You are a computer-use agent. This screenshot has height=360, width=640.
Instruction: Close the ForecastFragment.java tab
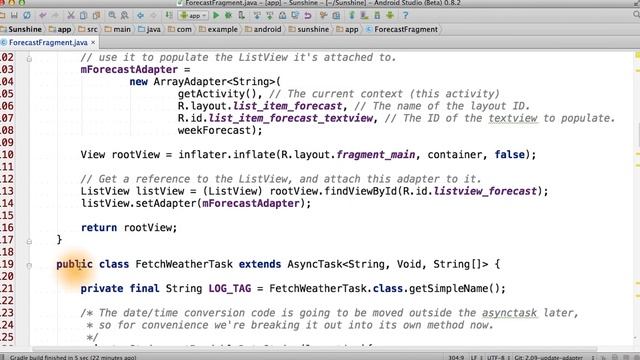click(93, 42)
